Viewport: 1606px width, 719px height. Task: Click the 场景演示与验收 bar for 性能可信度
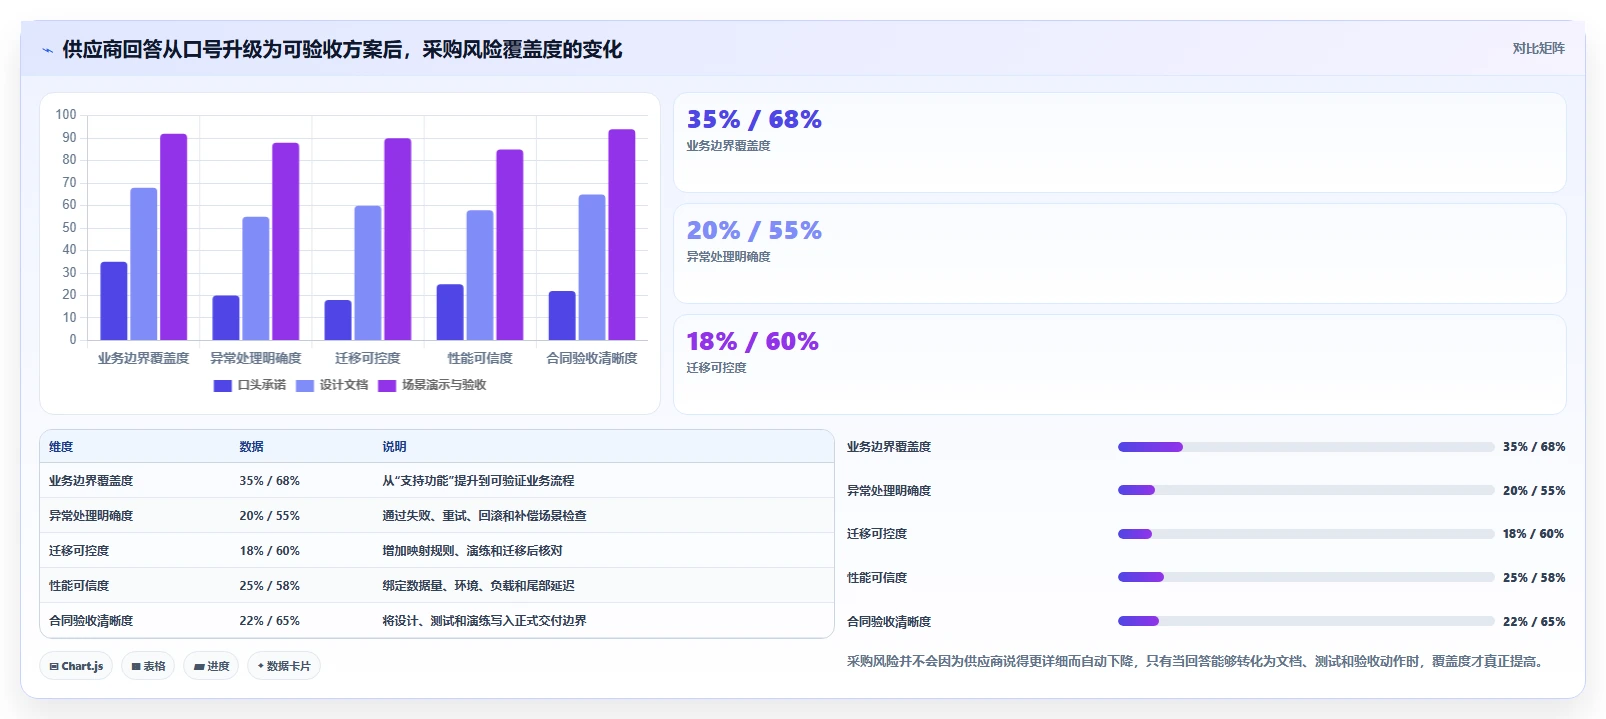pyautogui.click(x=510, y=245)
